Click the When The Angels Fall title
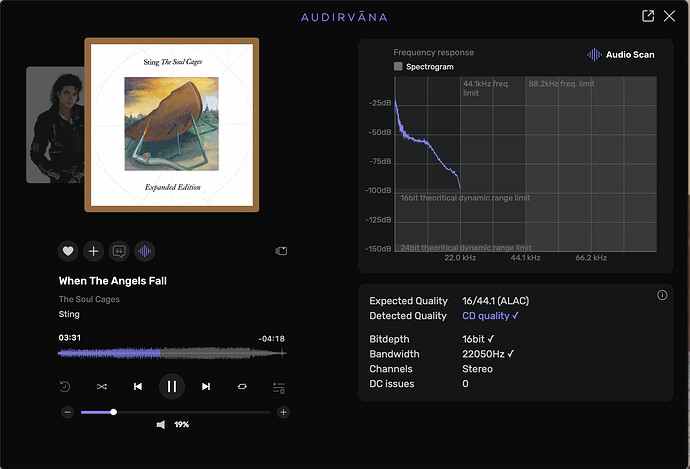Viewport: 690px width, 469px height. coord(113,281)
